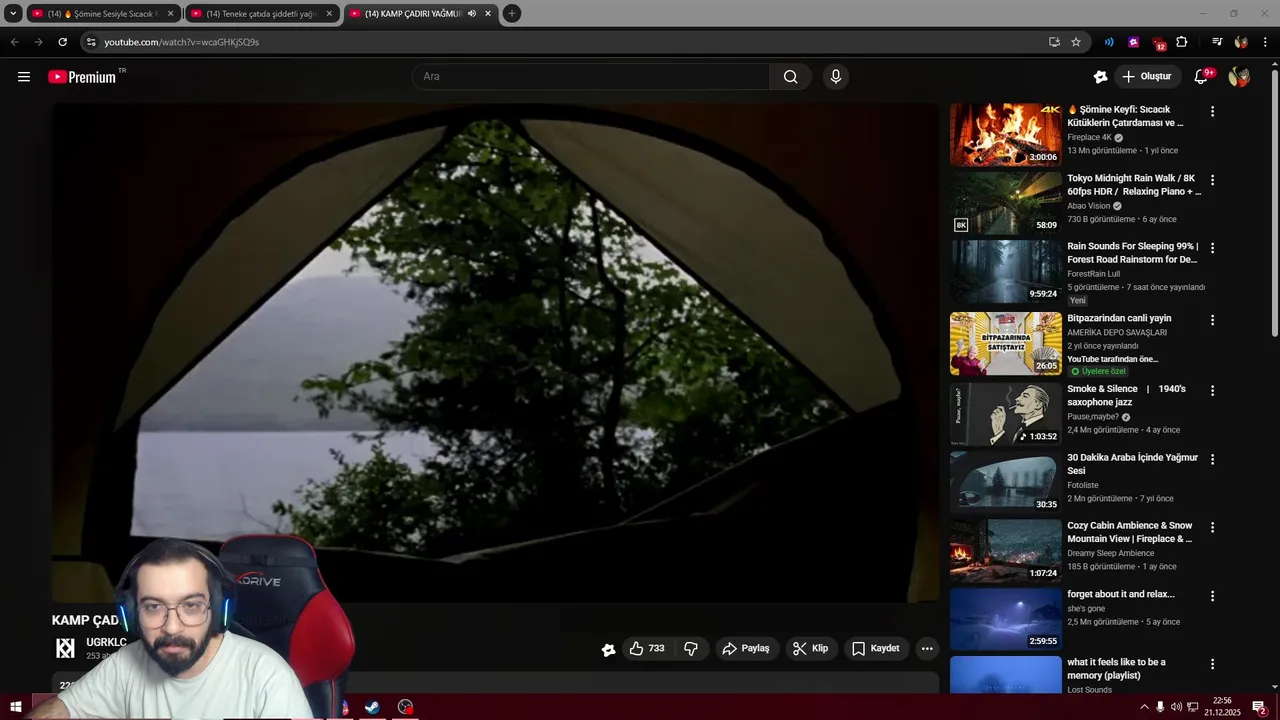The image size is (1280, 720).
Task: Open the YouTube account avatar menu
Action: click(x=1239, y=77)
